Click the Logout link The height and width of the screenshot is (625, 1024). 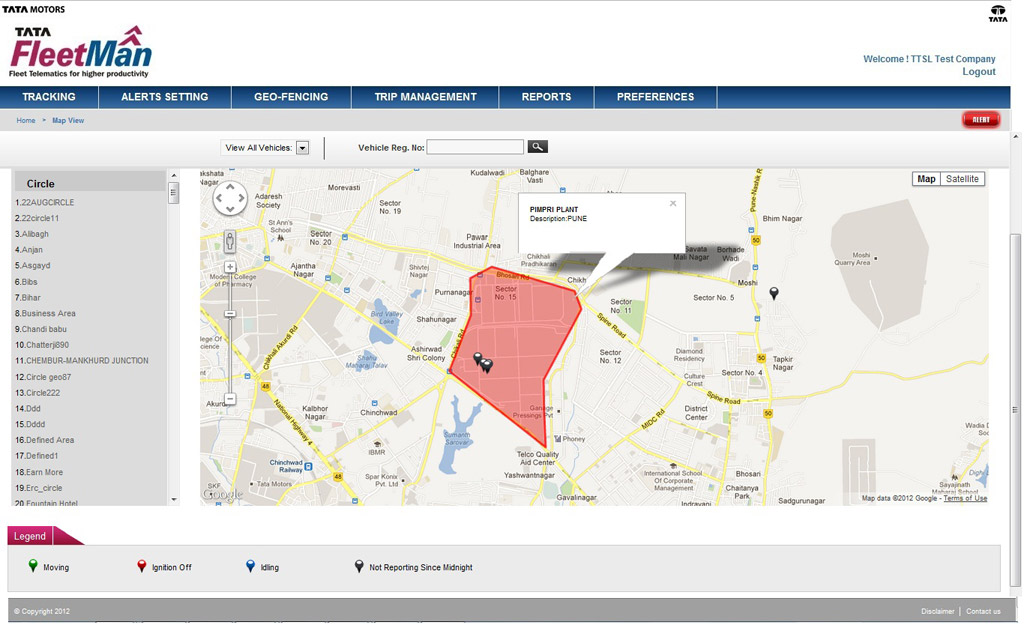[x=978, y=72]
